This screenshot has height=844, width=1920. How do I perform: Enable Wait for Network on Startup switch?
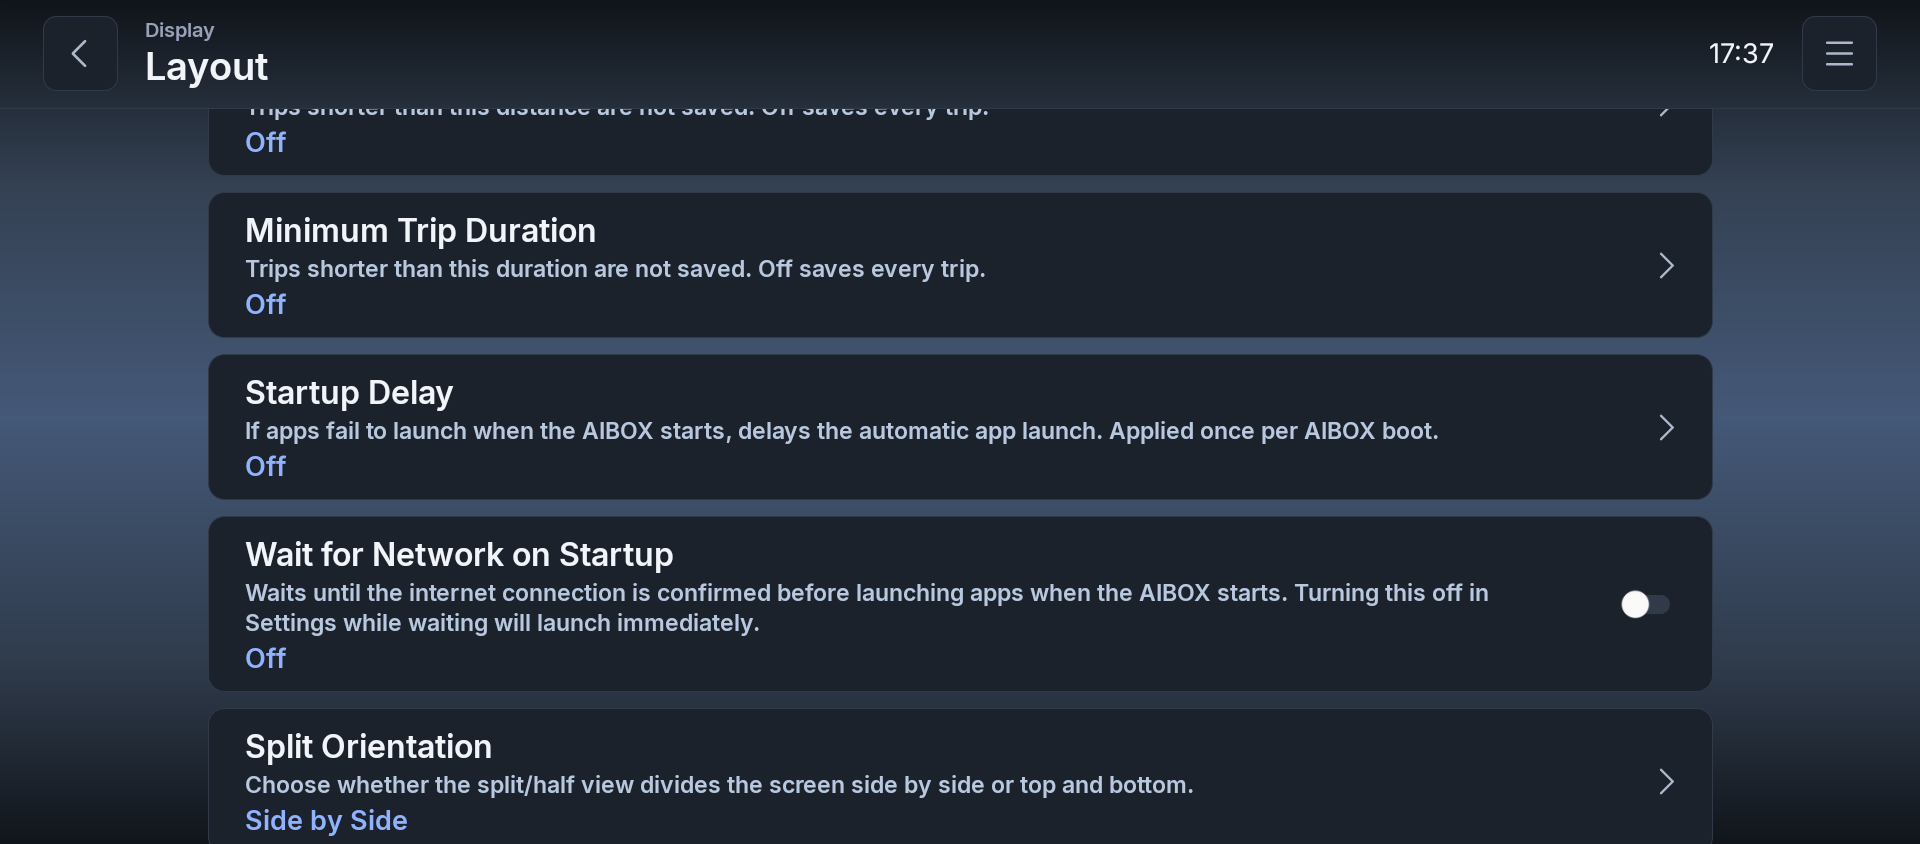1645,604
